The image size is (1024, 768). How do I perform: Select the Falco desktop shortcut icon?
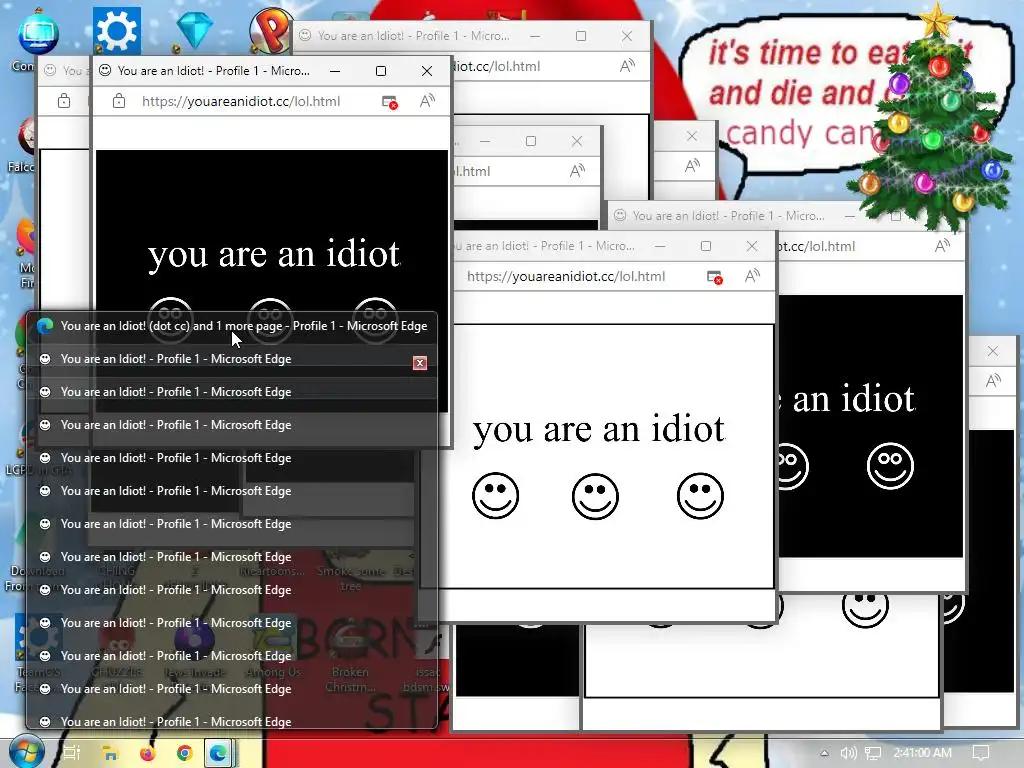(26, 138)
